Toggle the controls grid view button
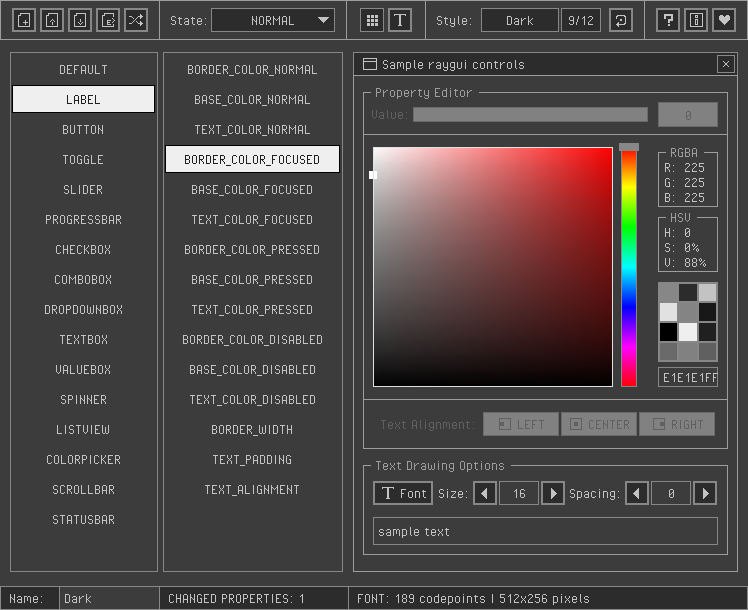The image size is (748, 610). [372, 20]
